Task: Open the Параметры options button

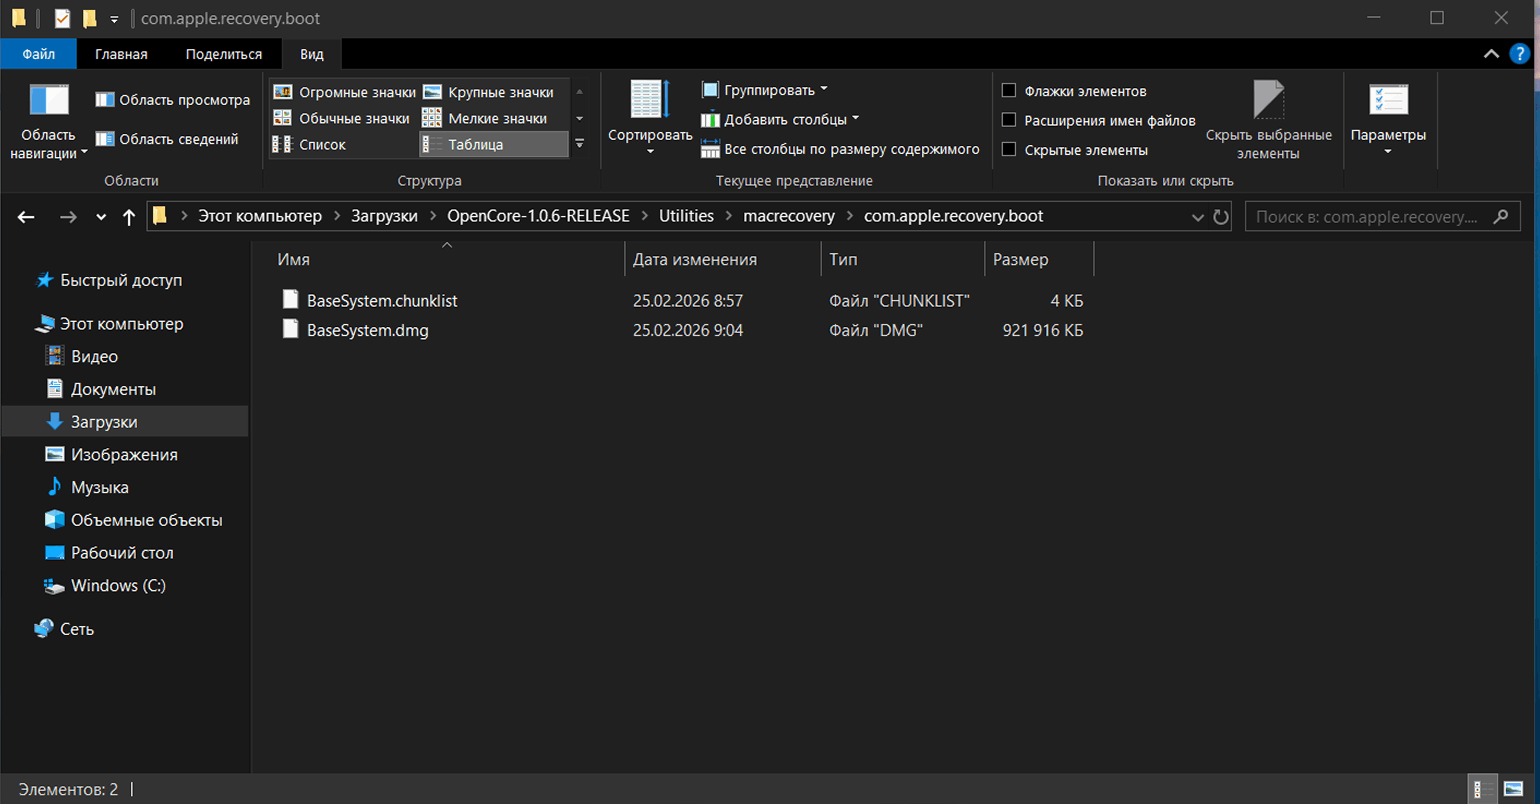Action: point(1388,120)
